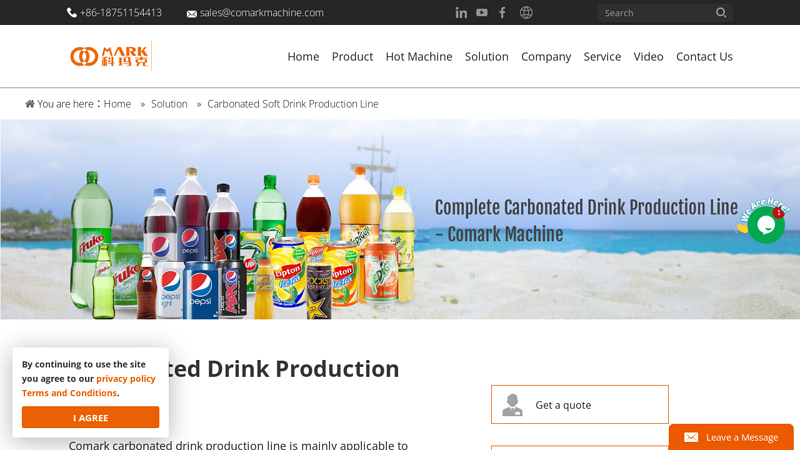Open the Hot Machine menu item
The height and width of the screenshot is (450, 800).
pyautogui.click(x=419, y=56)
